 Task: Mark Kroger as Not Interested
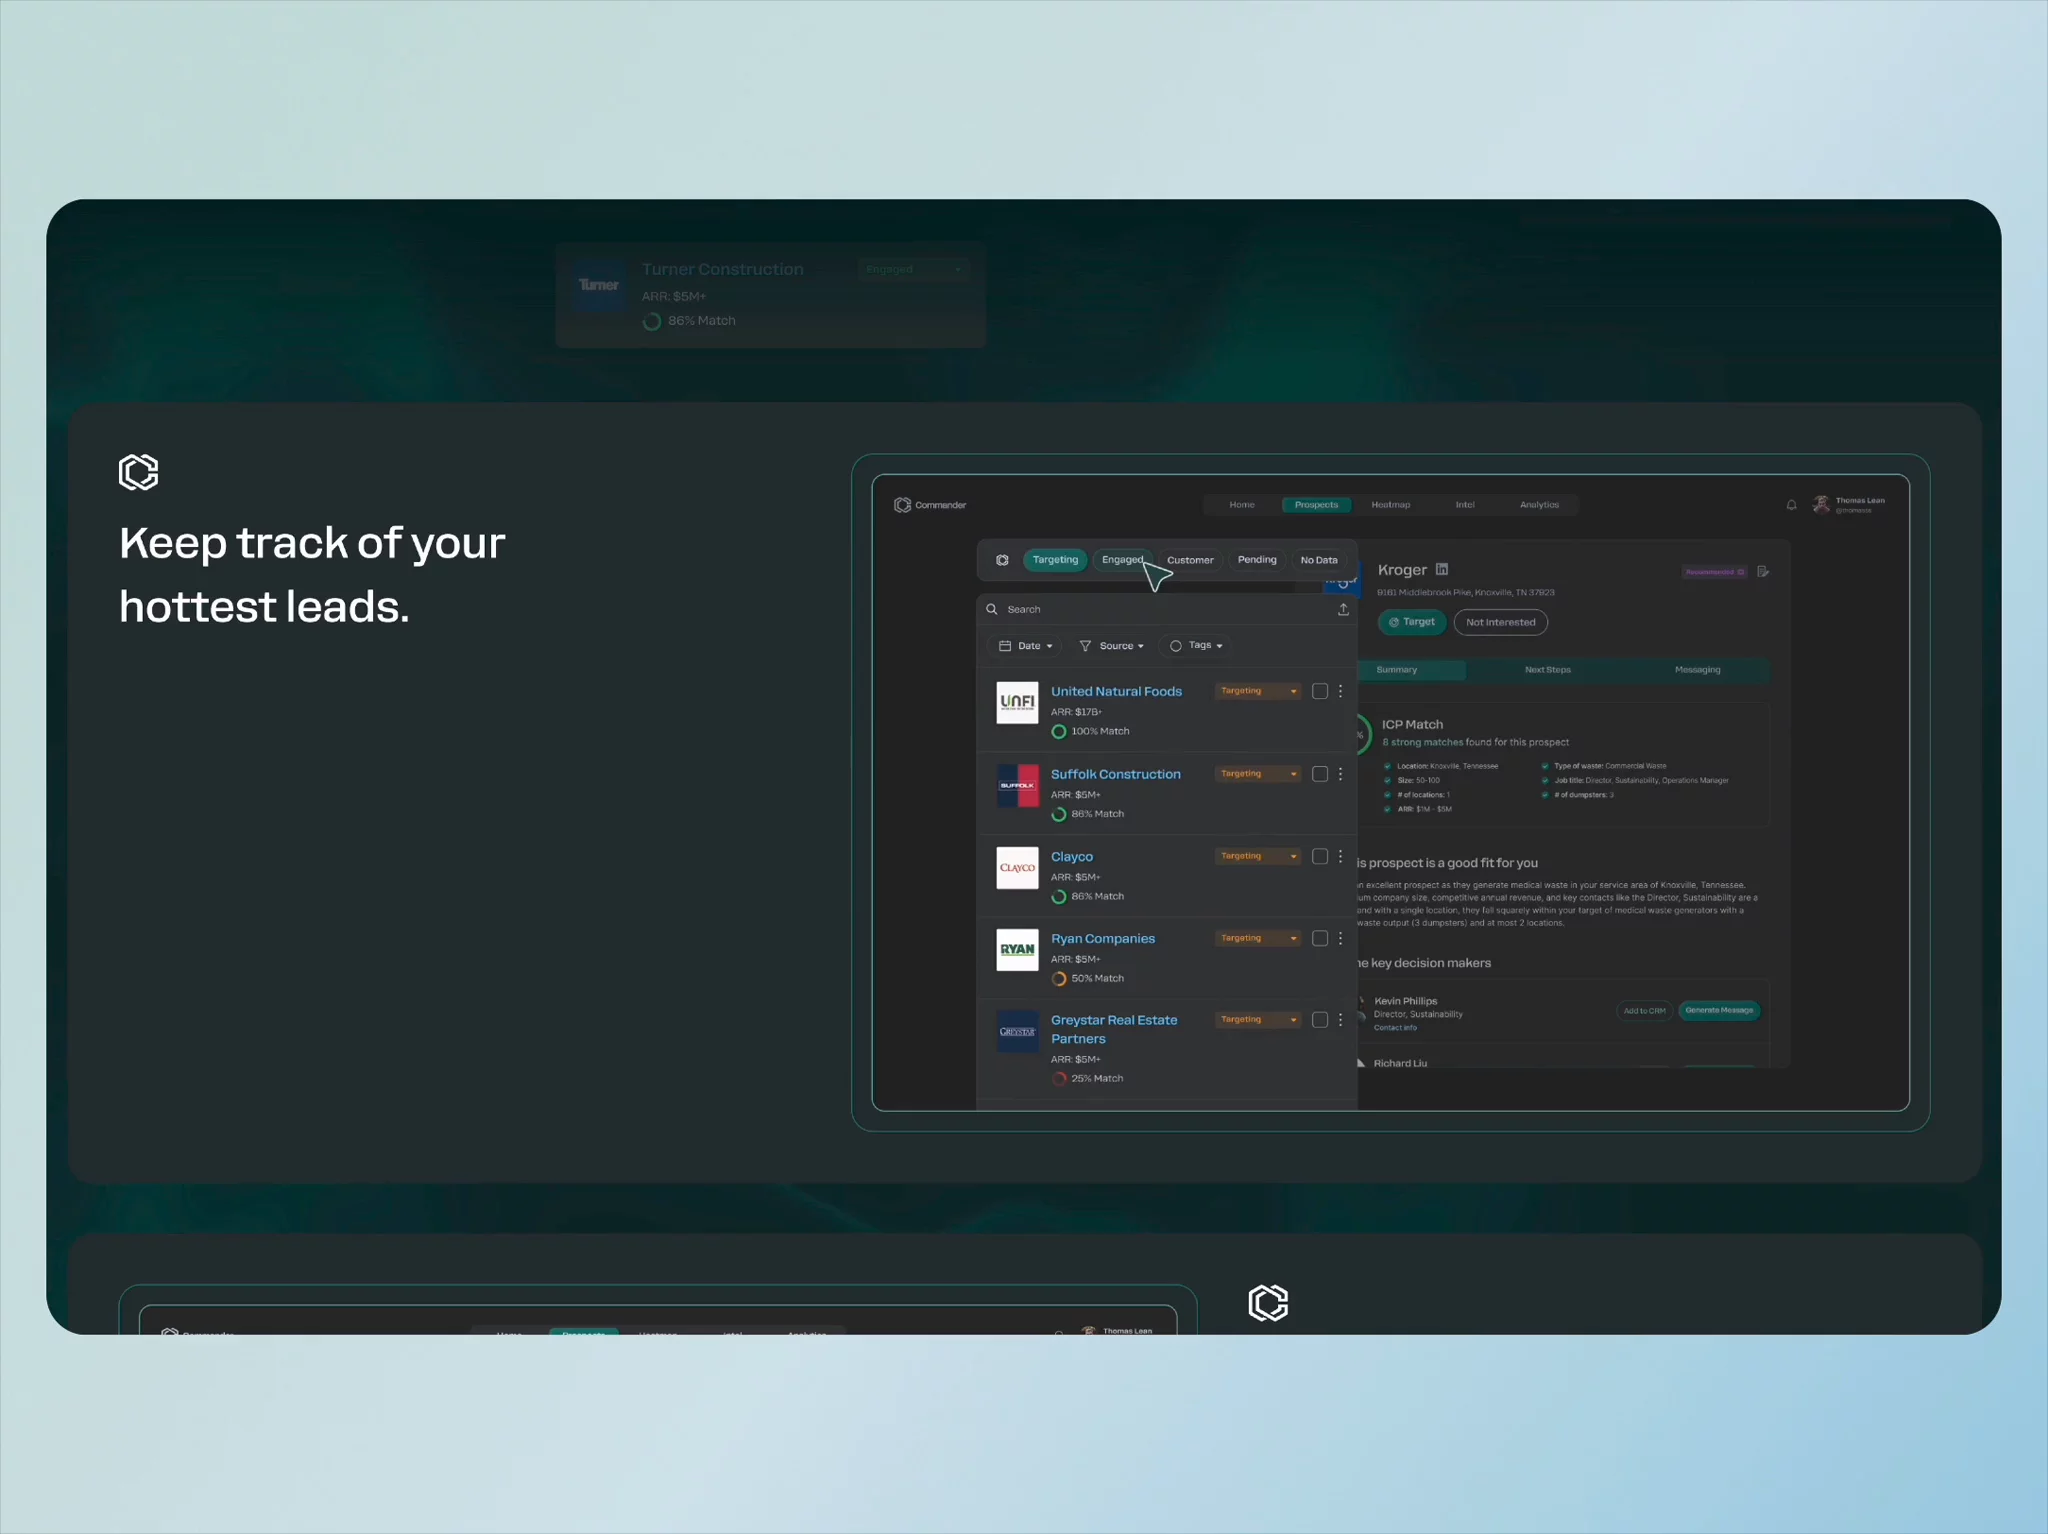[1500, 622]
